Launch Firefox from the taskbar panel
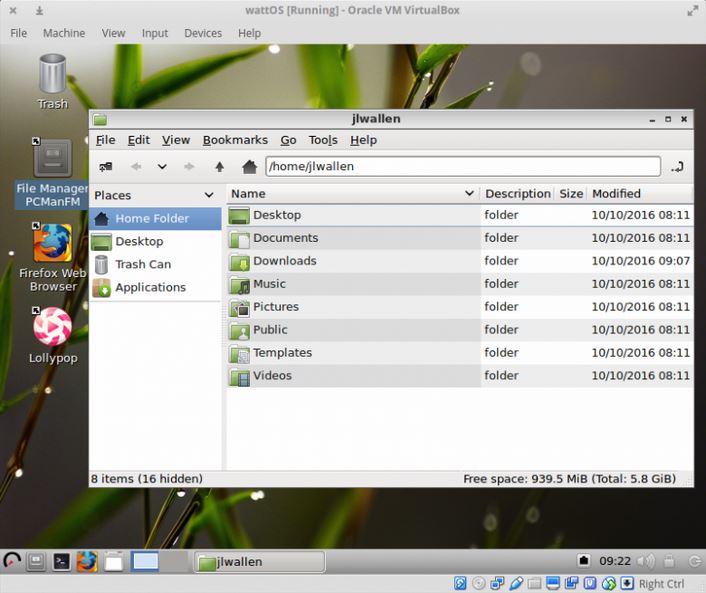Viewport: 706px width, 593px height. click(x=87, y=562)
